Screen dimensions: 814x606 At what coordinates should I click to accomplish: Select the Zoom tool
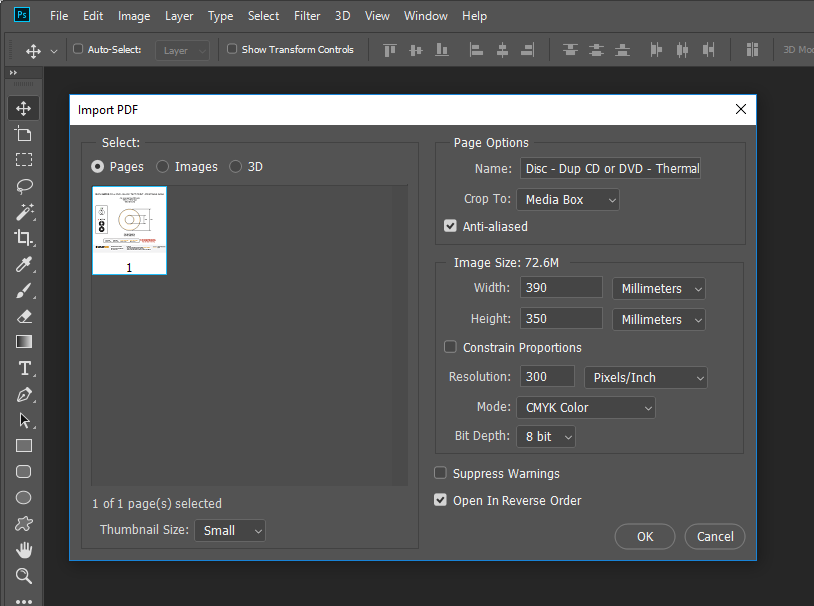(x=23, y=576)
